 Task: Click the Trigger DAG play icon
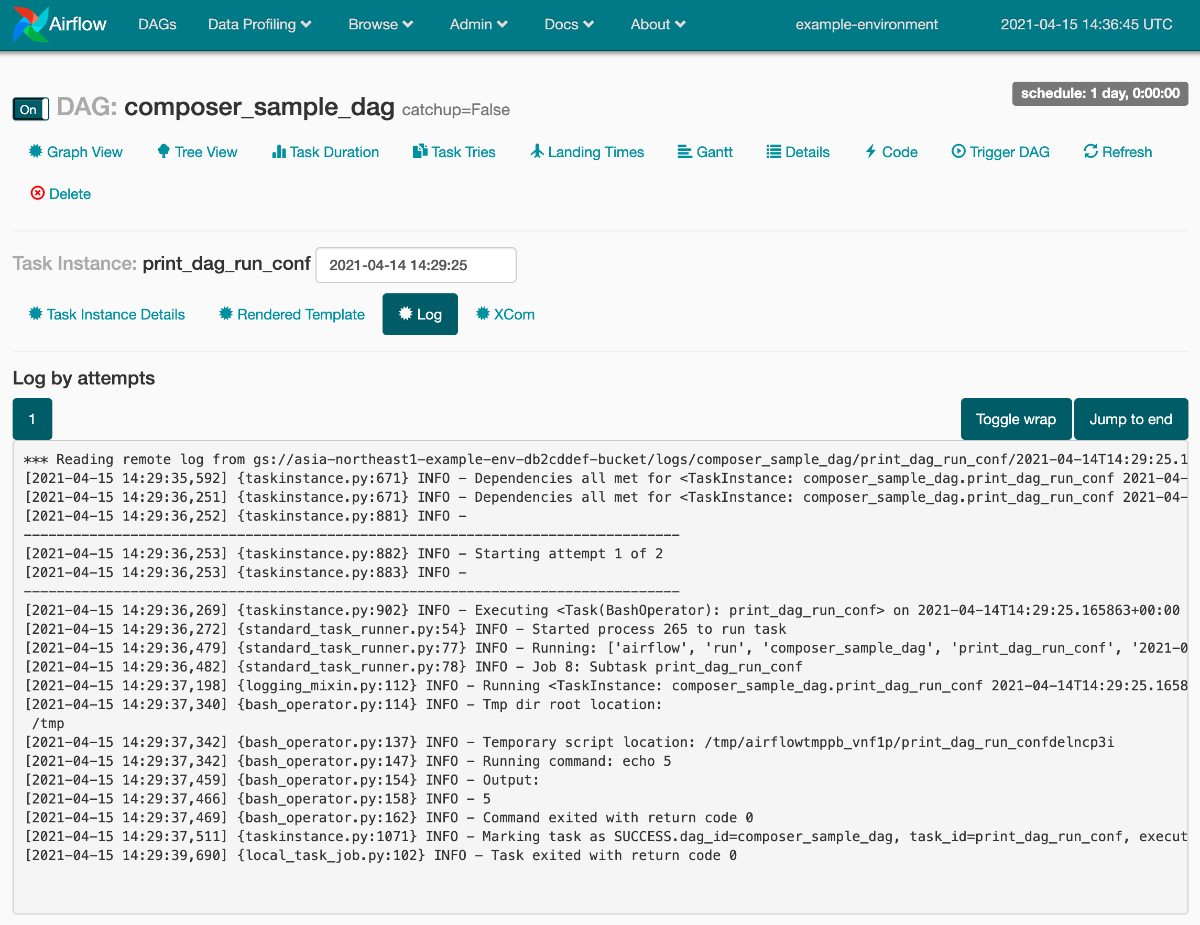(x=959, y=152)
